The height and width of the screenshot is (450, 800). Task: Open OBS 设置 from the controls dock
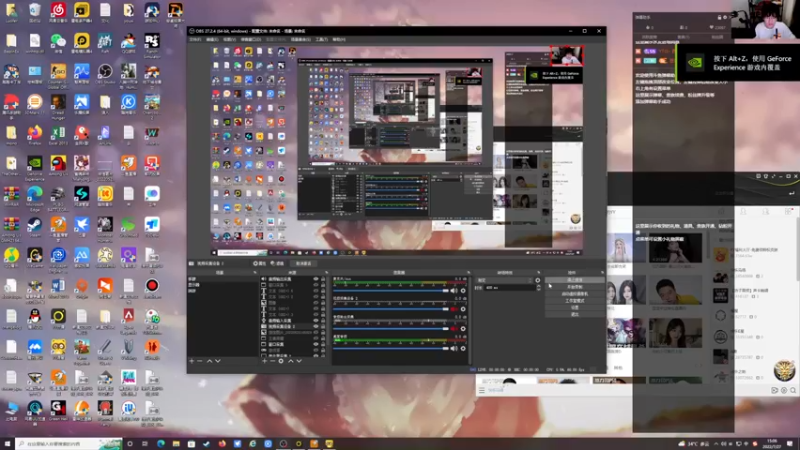click(574, 308)
